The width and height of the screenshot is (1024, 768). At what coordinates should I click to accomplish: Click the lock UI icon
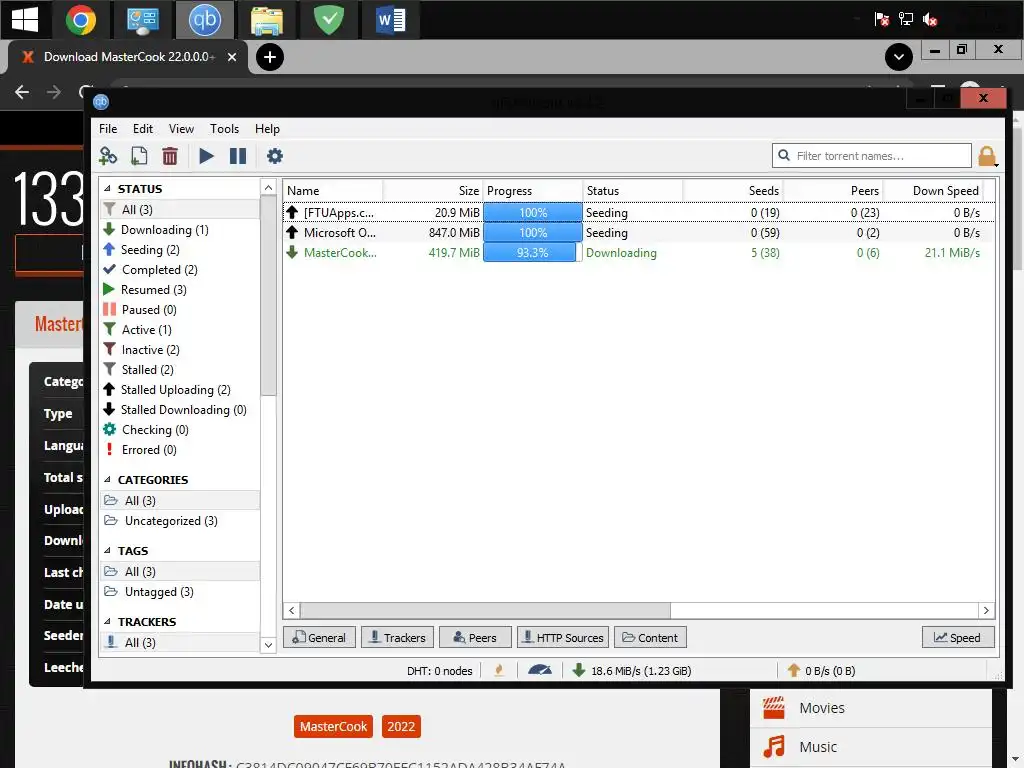tap(987, 156)
